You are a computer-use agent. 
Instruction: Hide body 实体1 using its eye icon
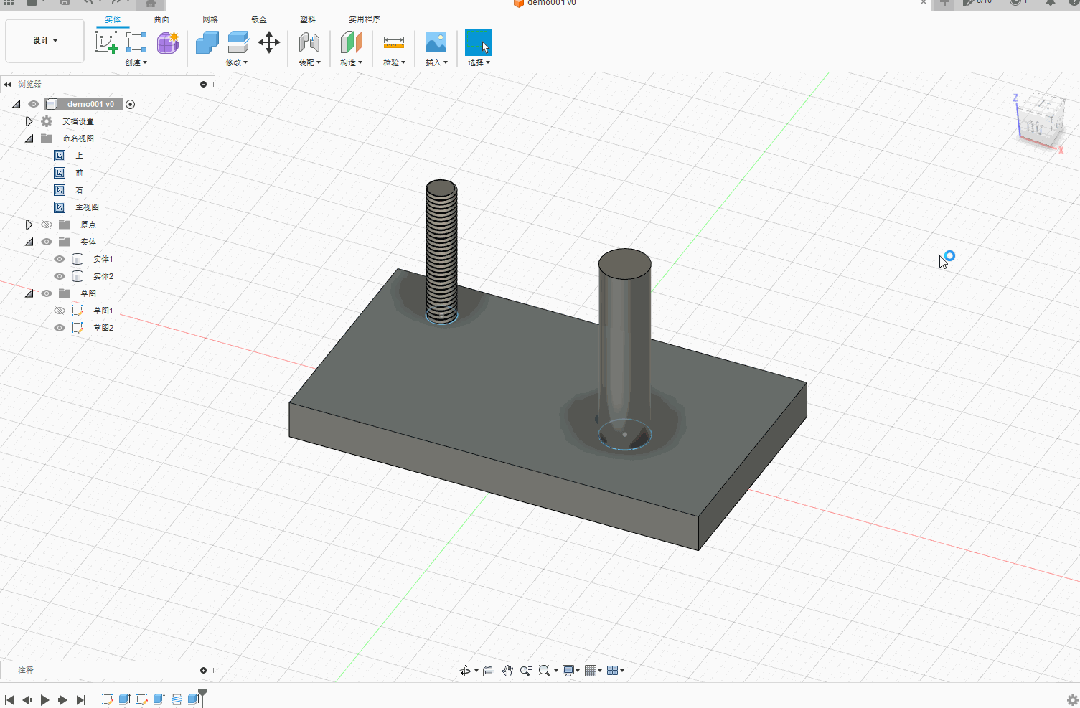tap(59, 259)
